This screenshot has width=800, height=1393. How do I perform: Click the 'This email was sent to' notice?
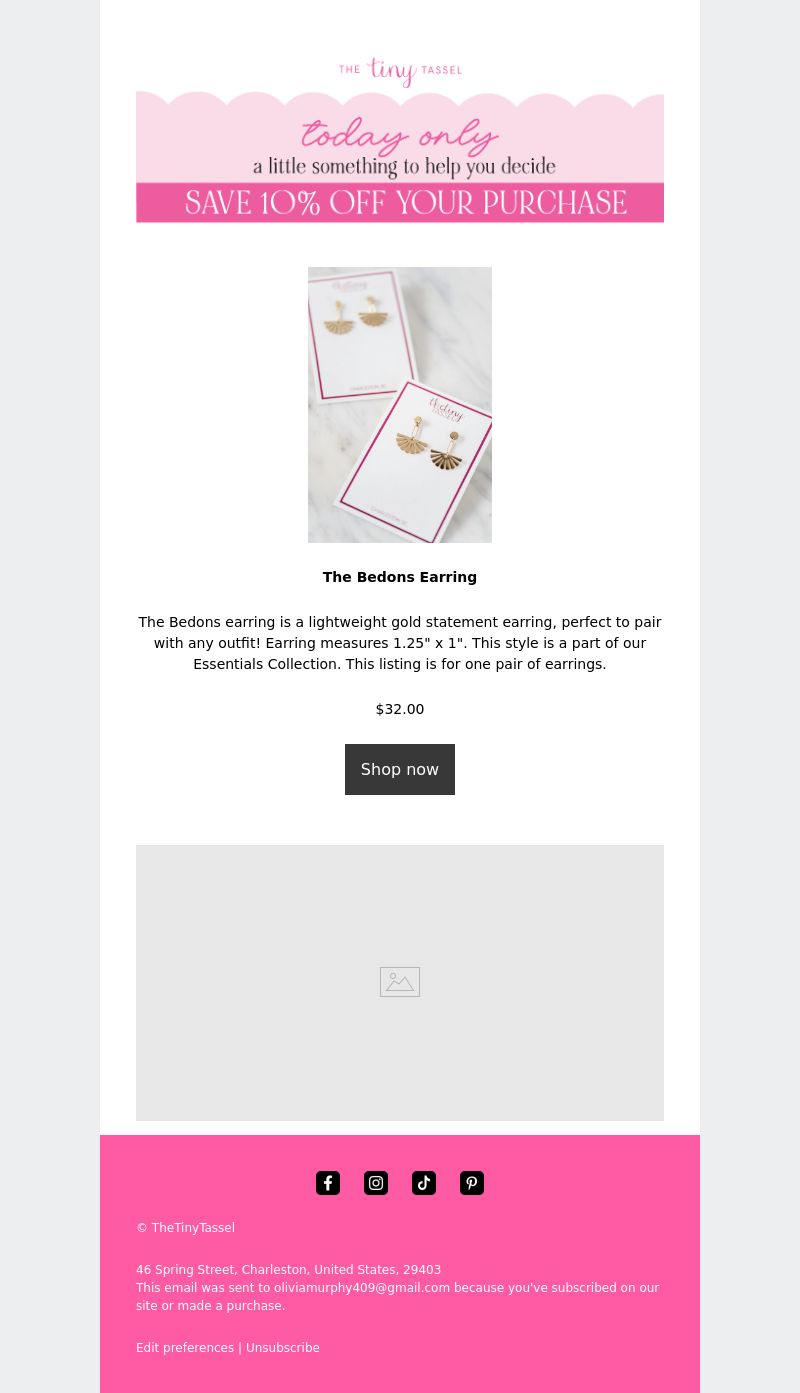[x=203, y=1288]
